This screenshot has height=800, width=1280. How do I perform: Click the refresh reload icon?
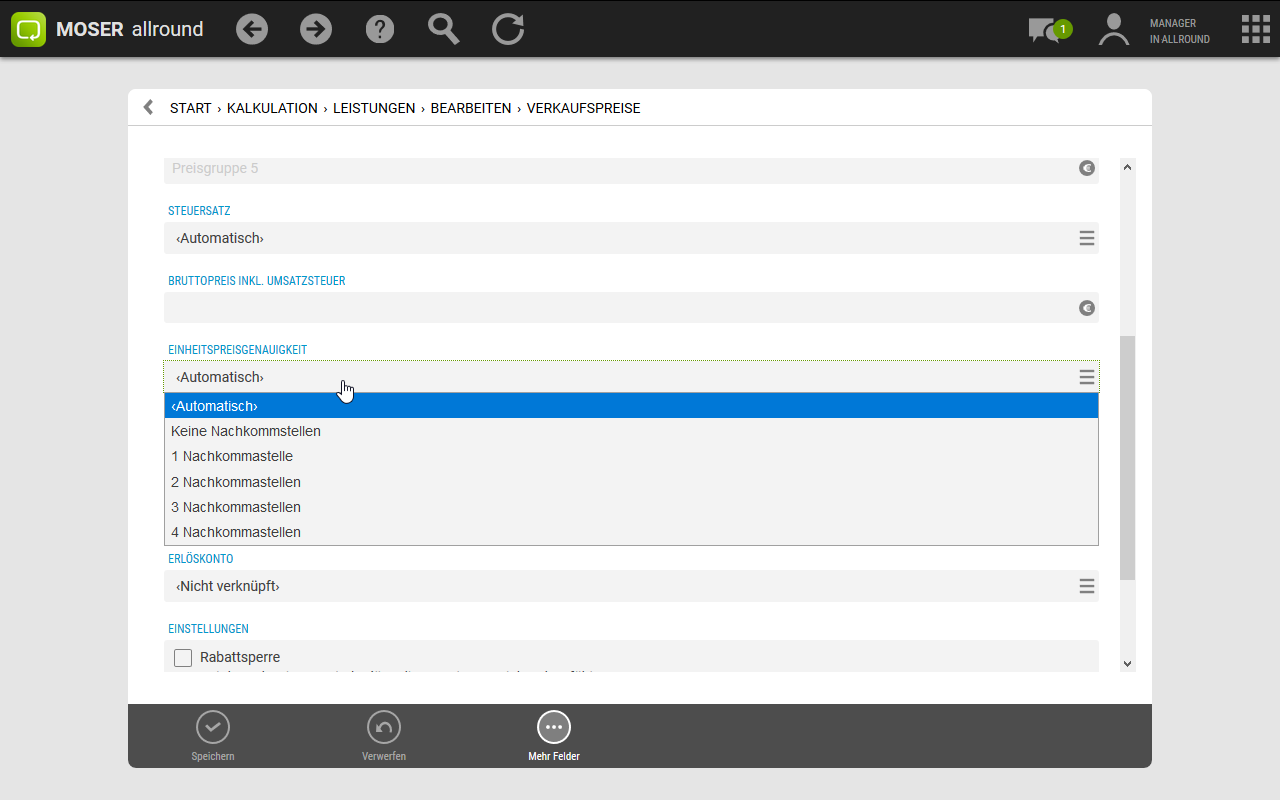click(508, 29)
